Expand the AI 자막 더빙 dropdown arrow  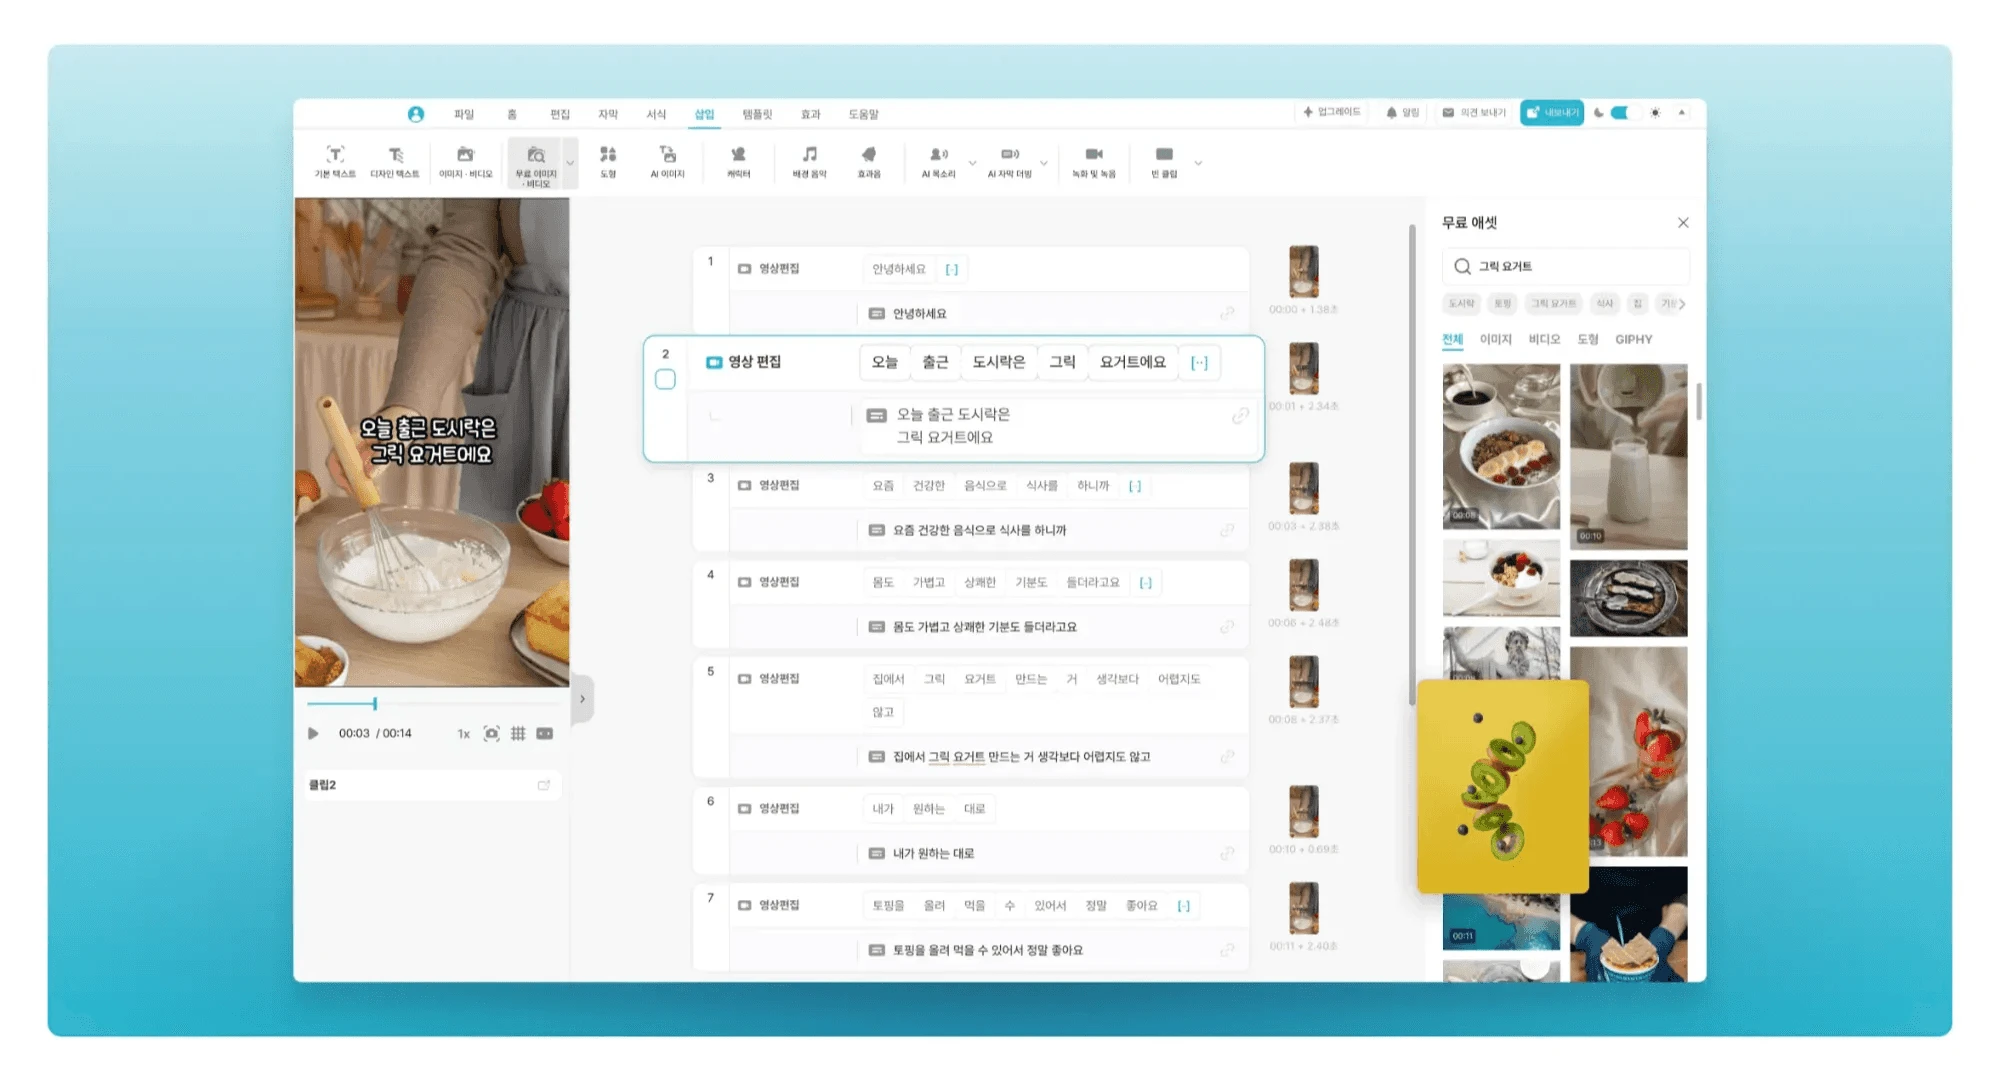point(1044,163)
